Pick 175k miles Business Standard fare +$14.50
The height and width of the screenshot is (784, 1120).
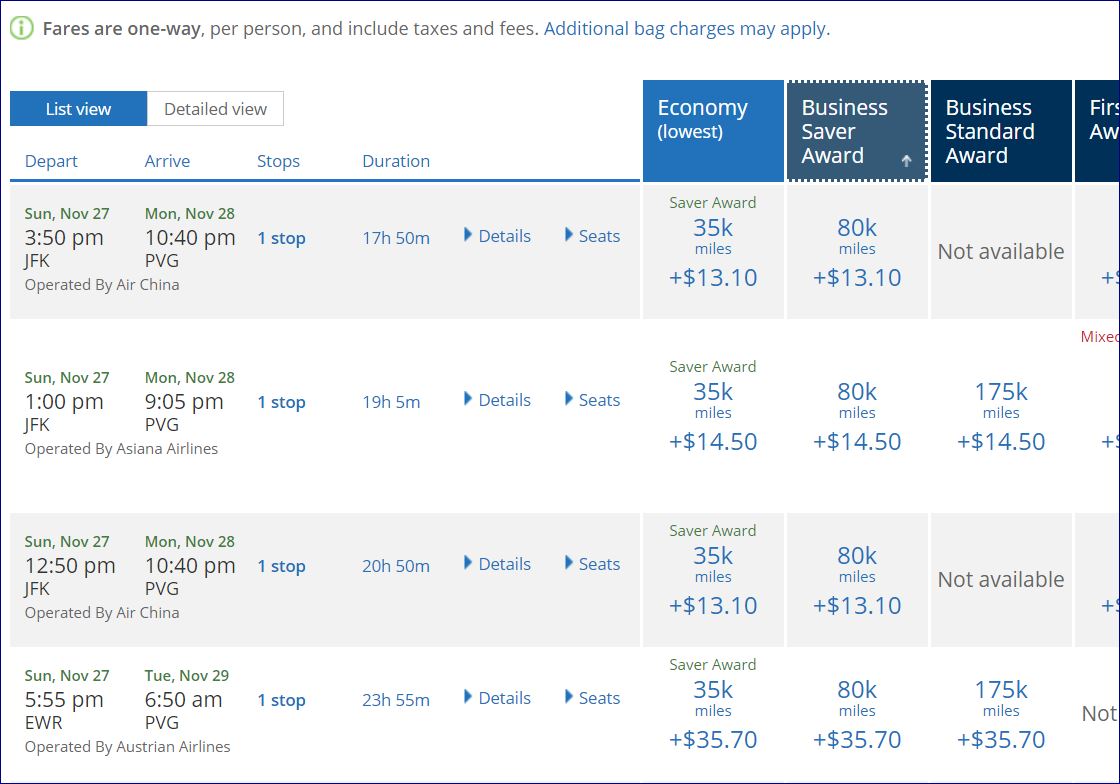[1001, 416]
